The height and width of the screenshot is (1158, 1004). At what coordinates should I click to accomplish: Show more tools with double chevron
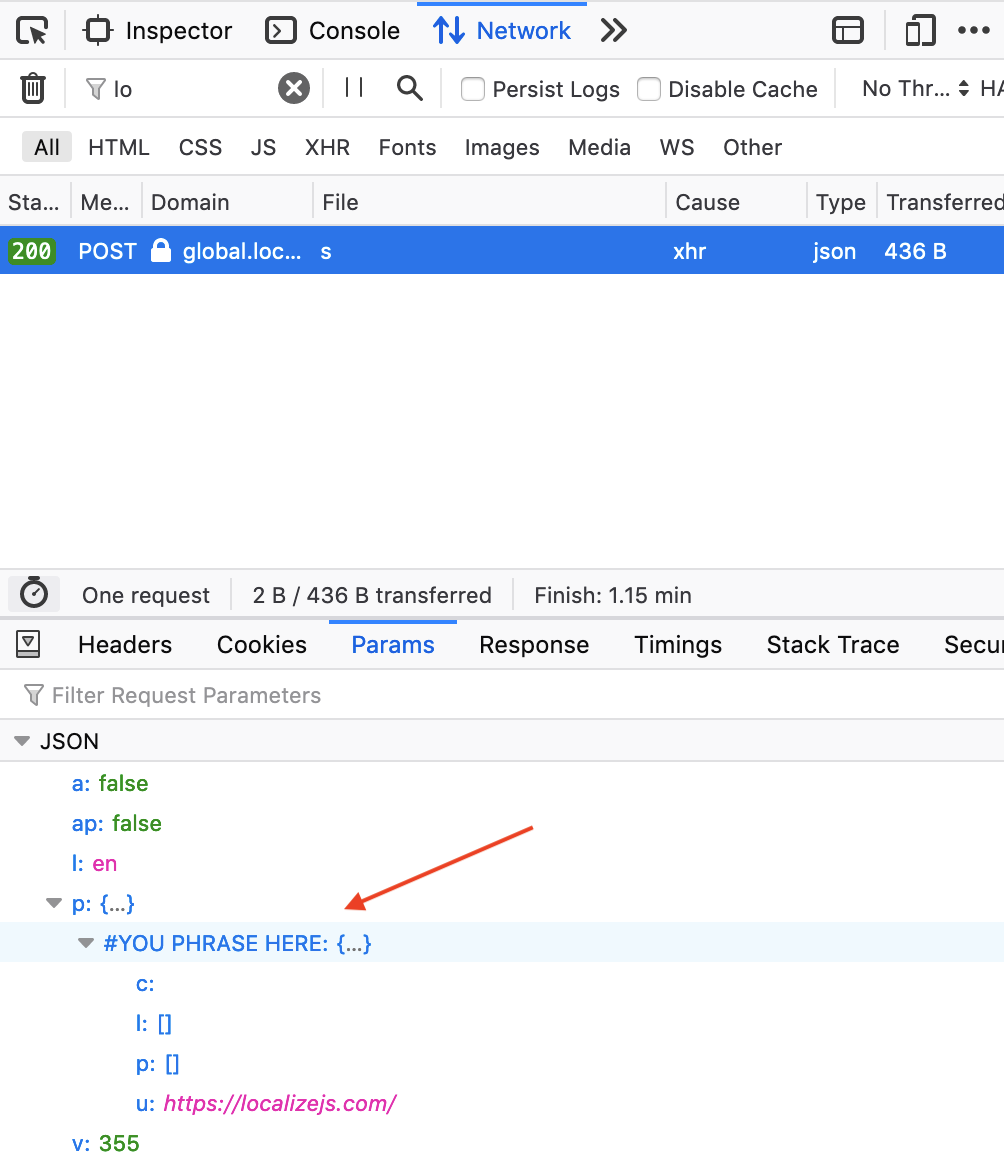tap(613, 31)
